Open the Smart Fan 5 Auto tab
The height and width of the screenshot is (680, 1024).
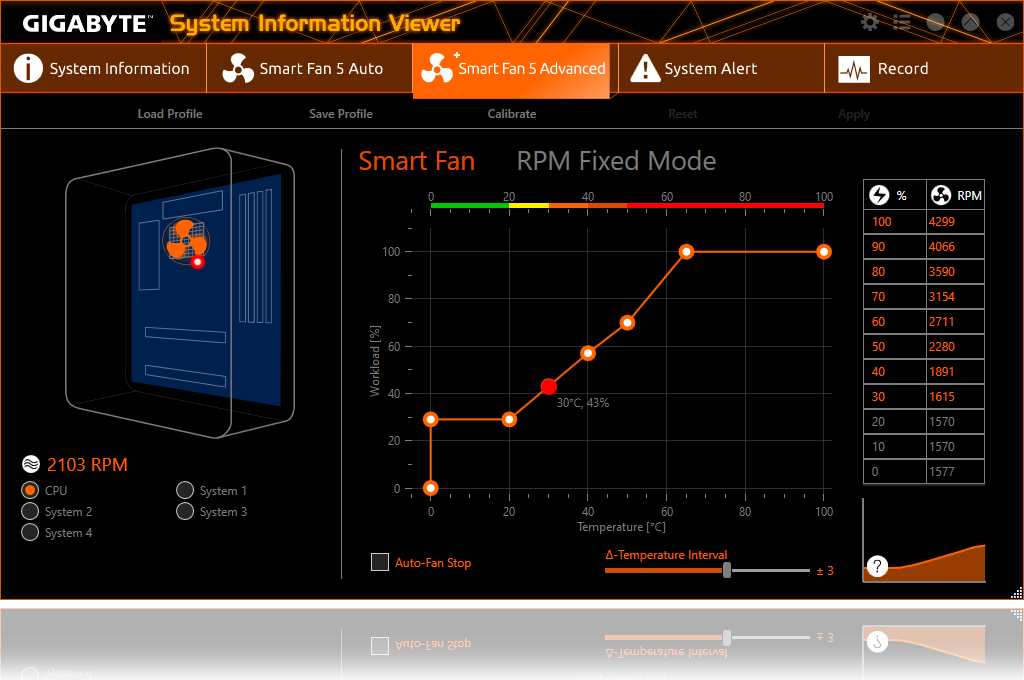point(309,69)
